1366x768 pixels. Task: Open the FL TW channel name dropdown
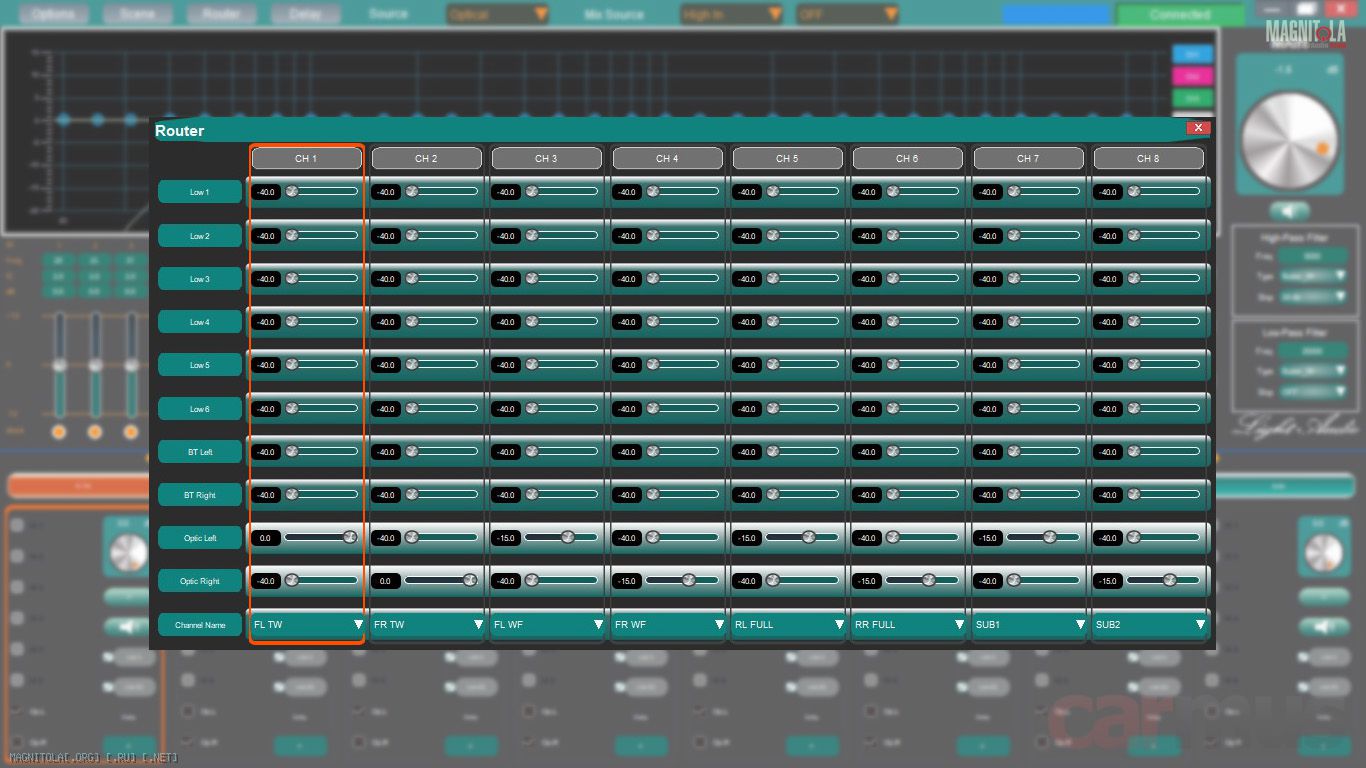pyautogui.click(x=307, y=625)
